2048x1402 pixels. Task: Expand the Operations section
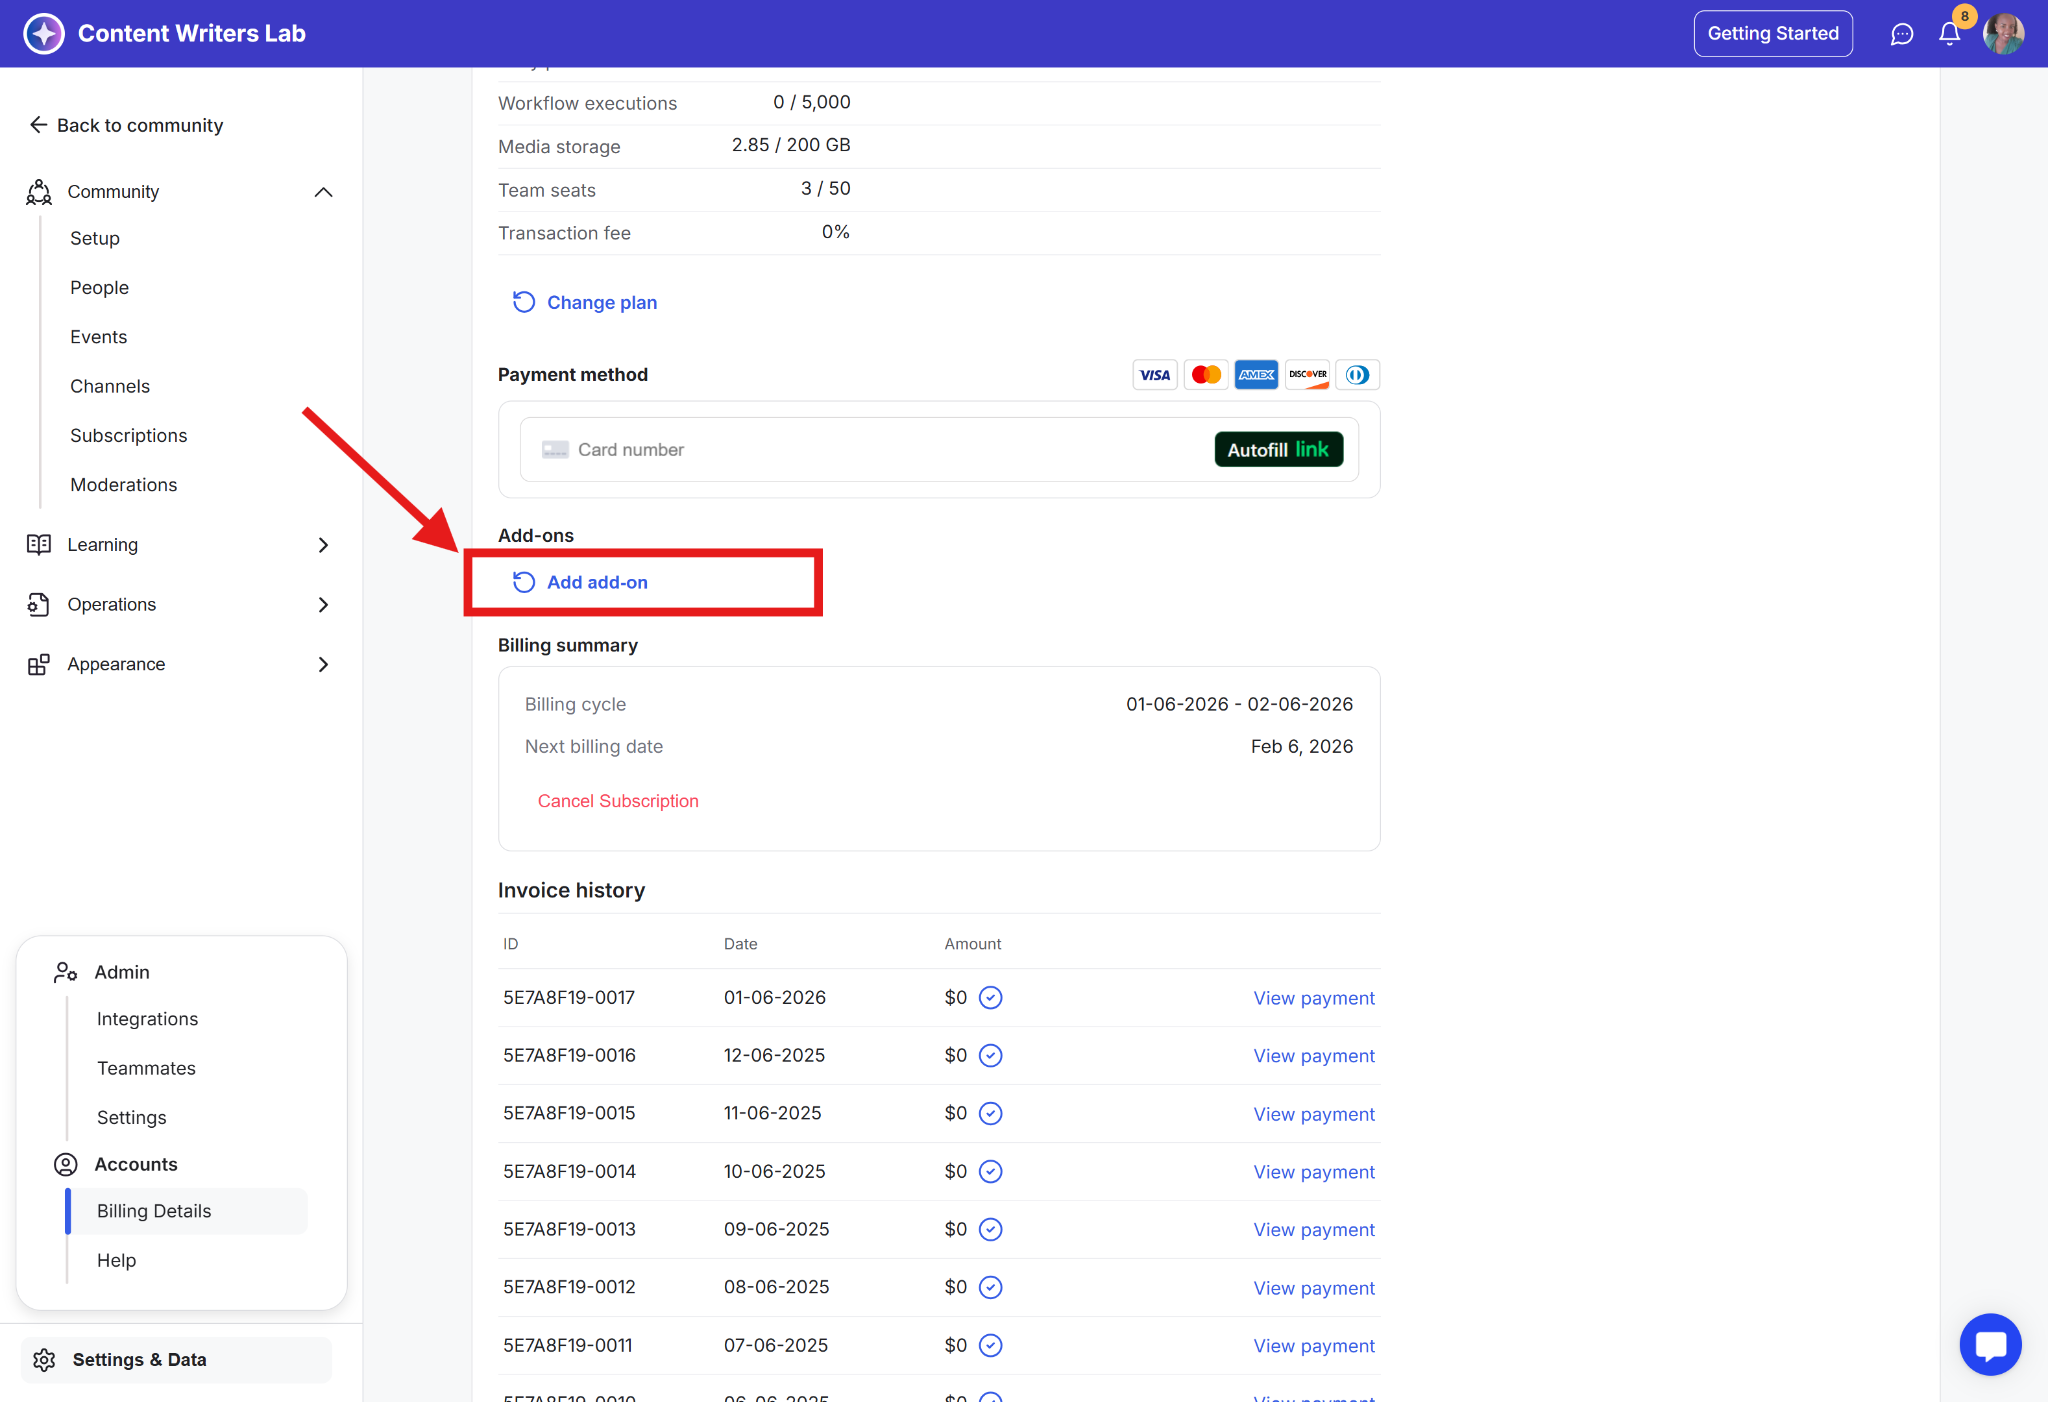323,605
